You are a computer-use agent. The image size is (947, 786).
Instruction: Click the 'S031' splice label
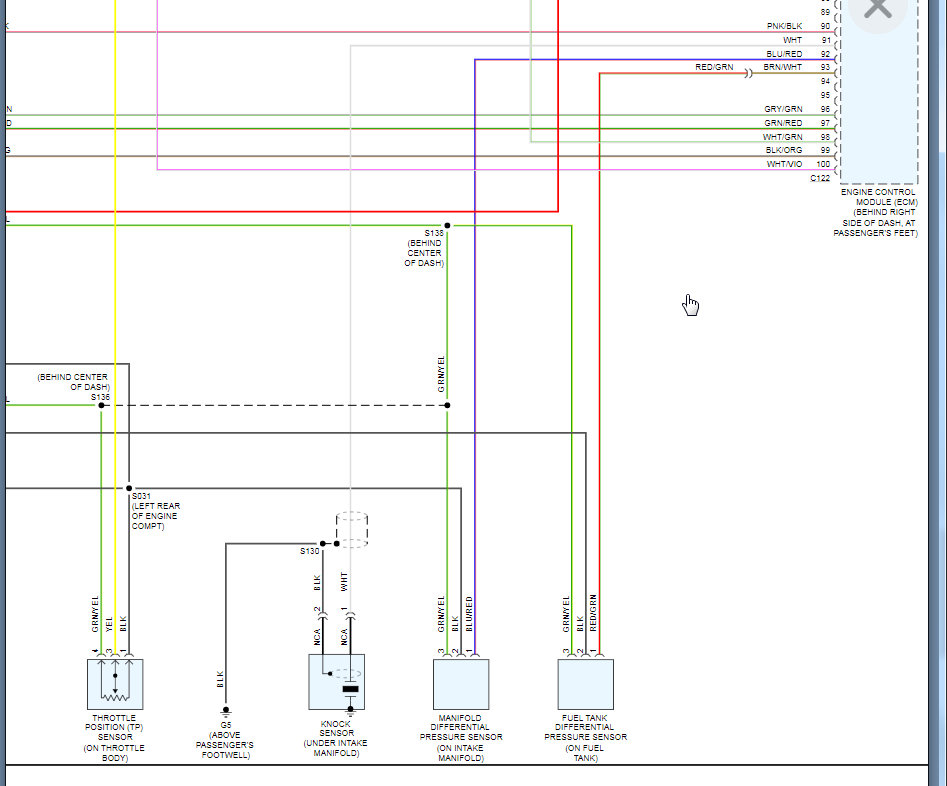click(141, 496)
